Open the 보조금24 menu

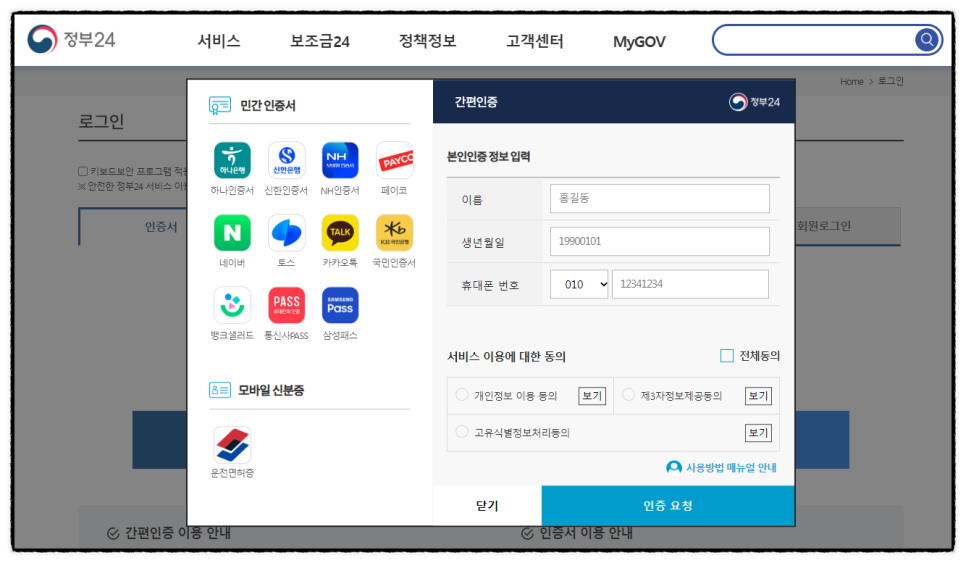[320, 41]
